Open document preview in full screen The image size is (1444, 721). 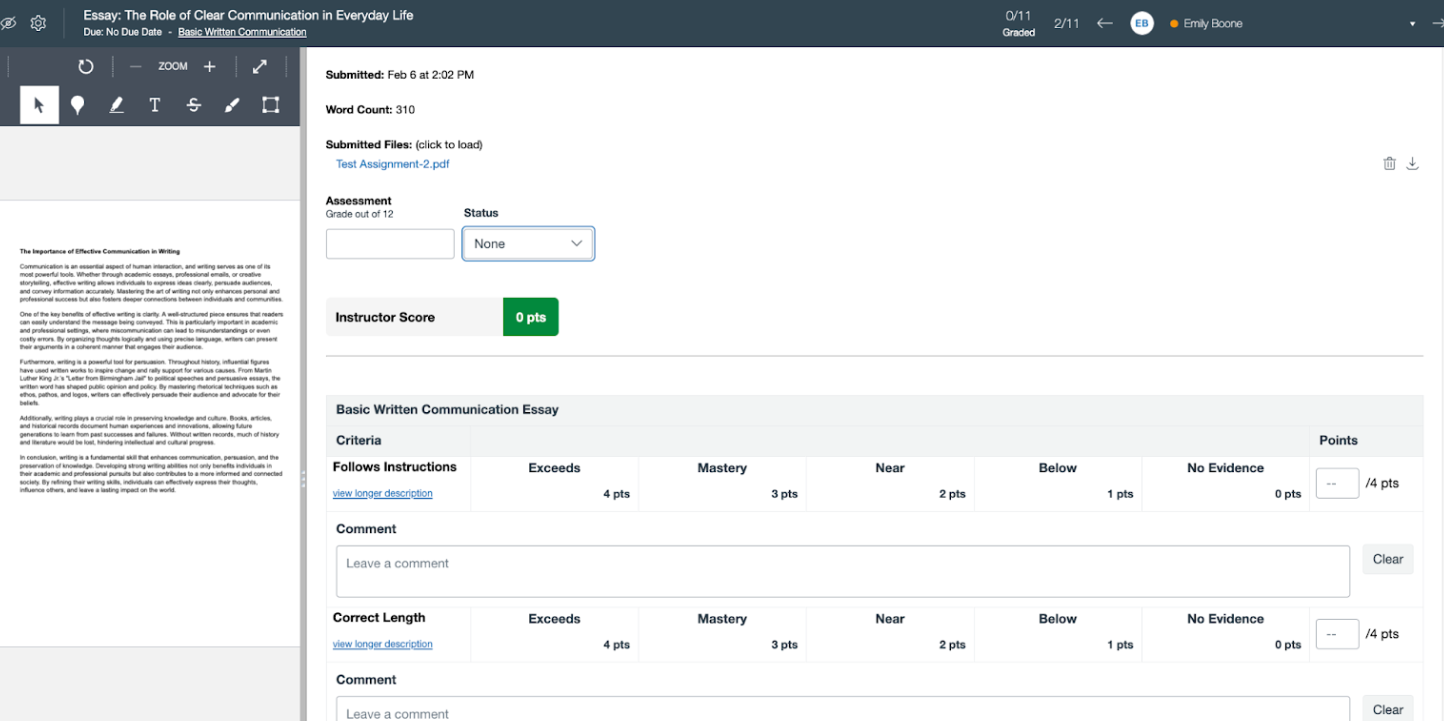260,67
